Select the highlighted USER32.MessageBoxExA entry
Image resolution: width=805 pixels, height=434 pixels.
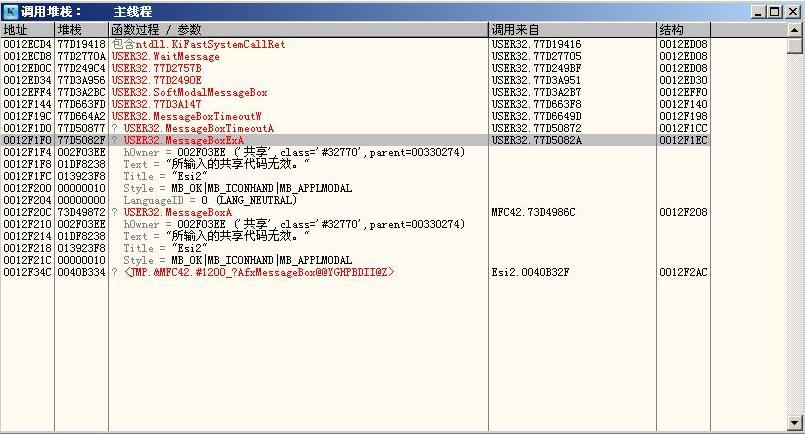tap(183, 140)
